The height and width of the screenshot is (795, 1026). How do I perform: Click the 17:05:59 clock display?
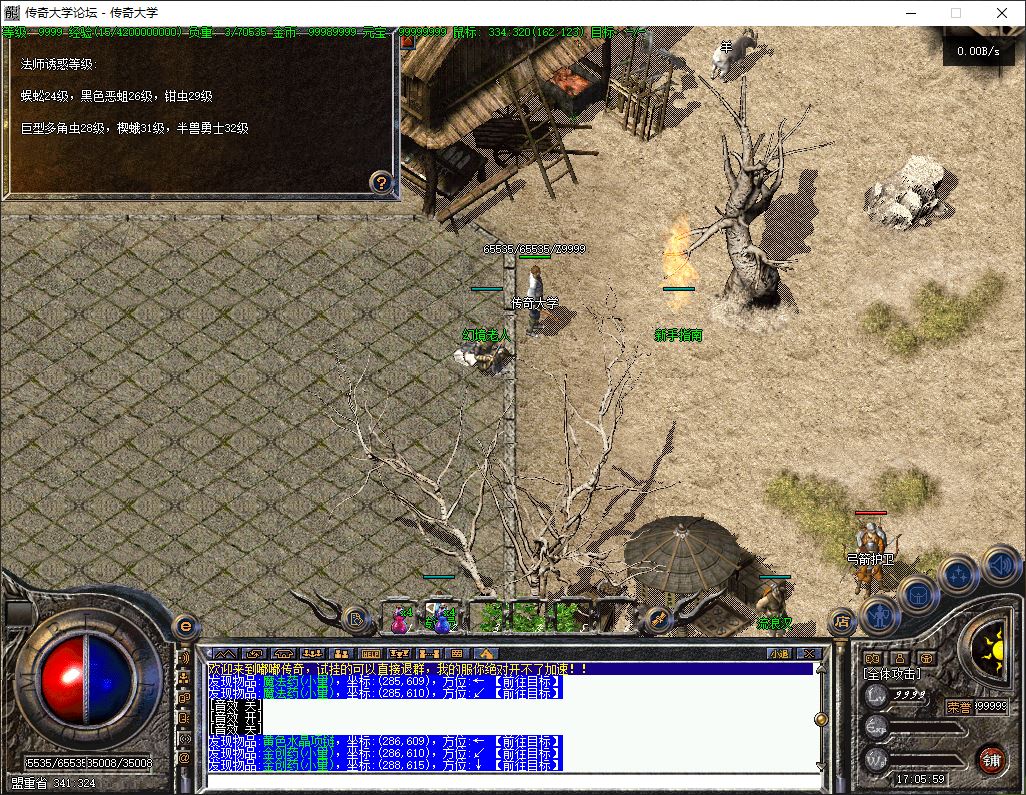[x=920, y=779]
